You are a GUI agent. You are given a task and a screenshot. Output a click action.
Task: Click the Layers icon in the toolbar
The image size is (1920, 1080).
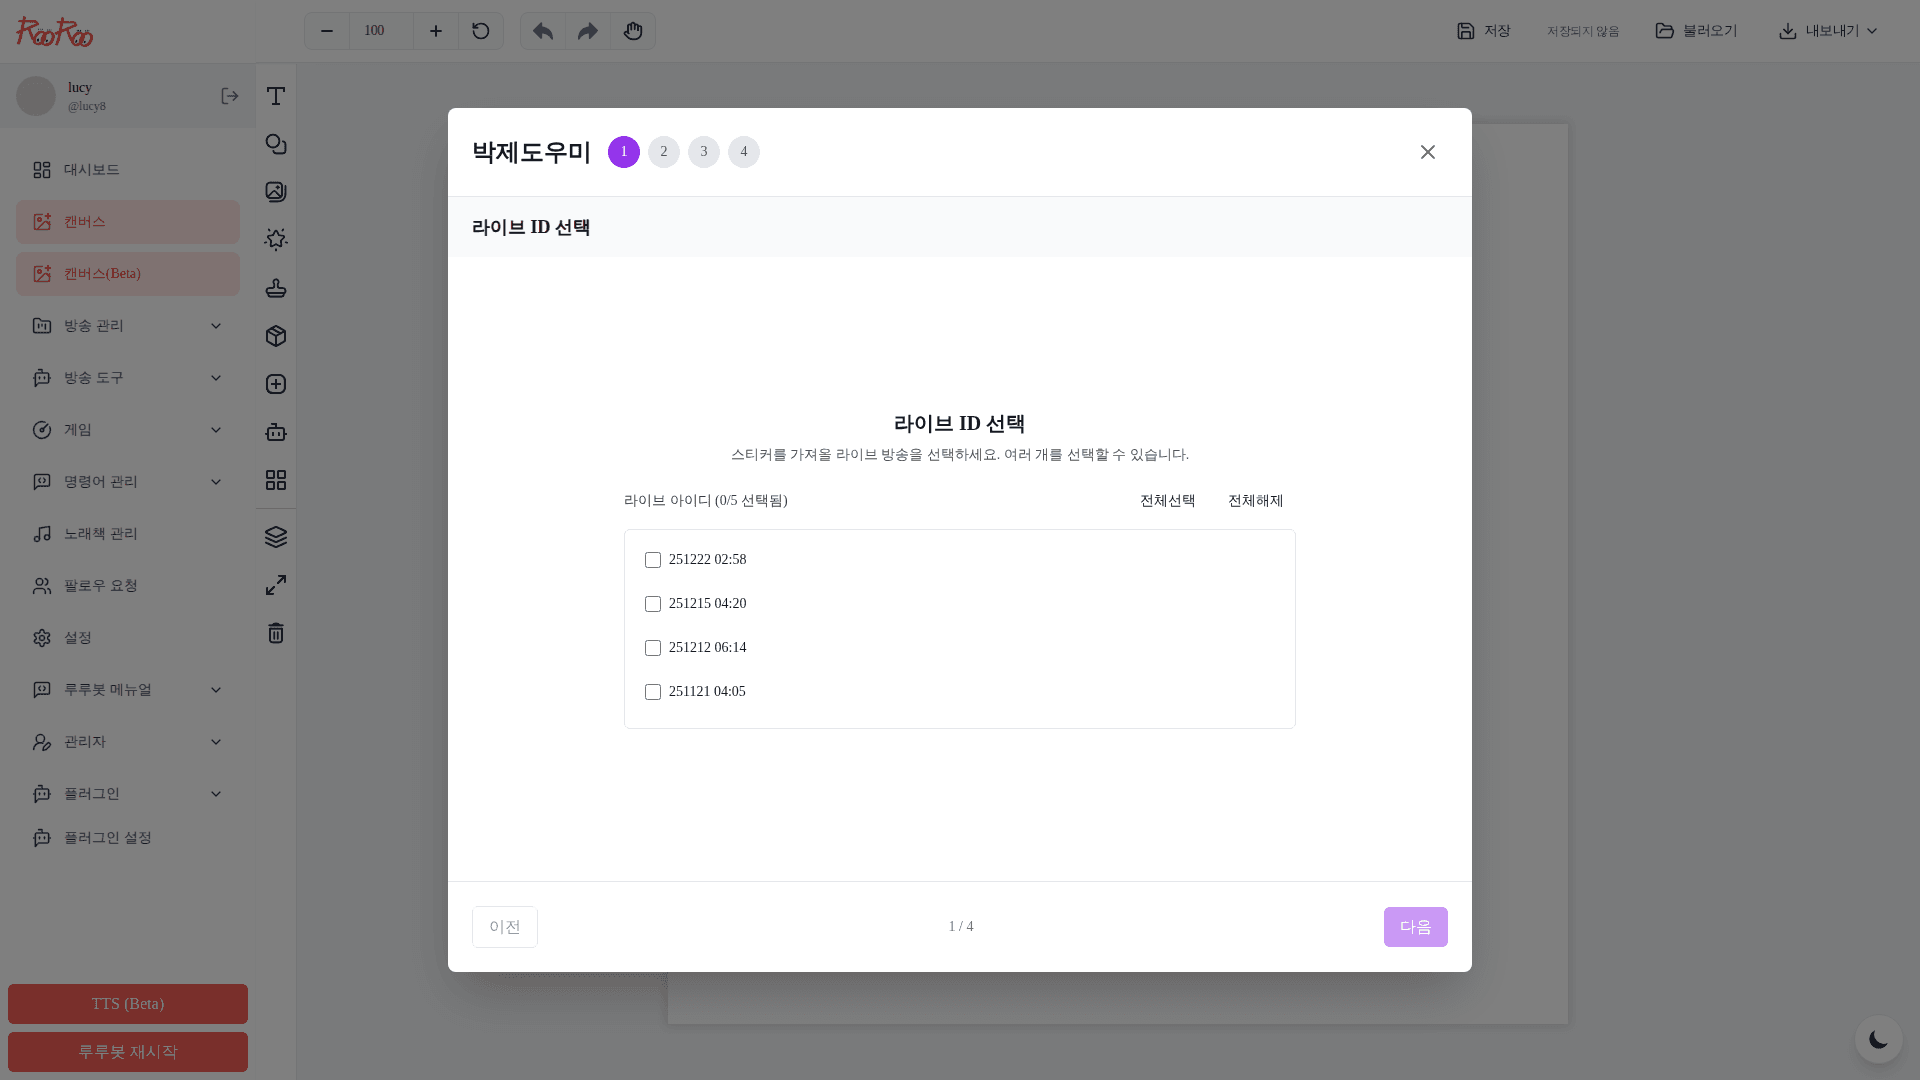point(275,536)
